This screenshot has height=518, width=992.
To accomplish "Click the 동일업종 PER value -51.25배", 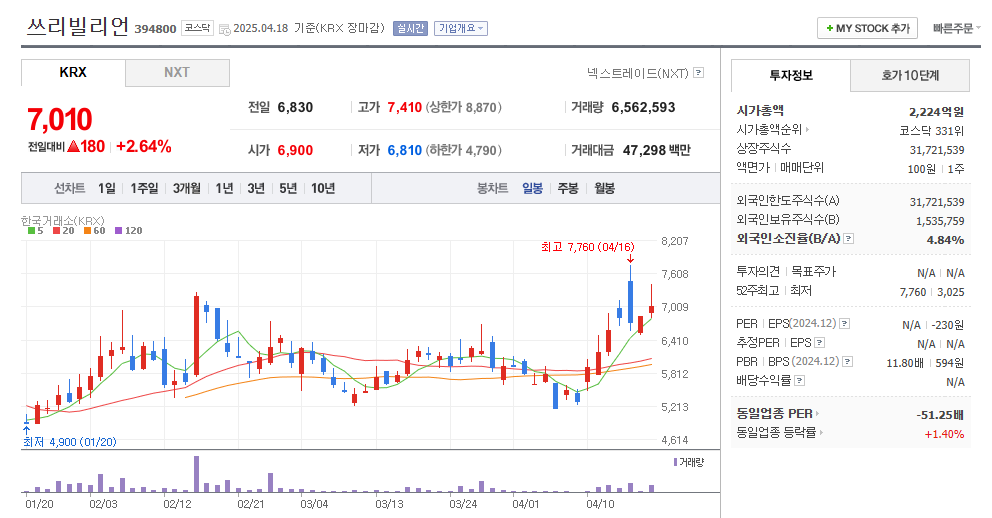I will [940, 415].
